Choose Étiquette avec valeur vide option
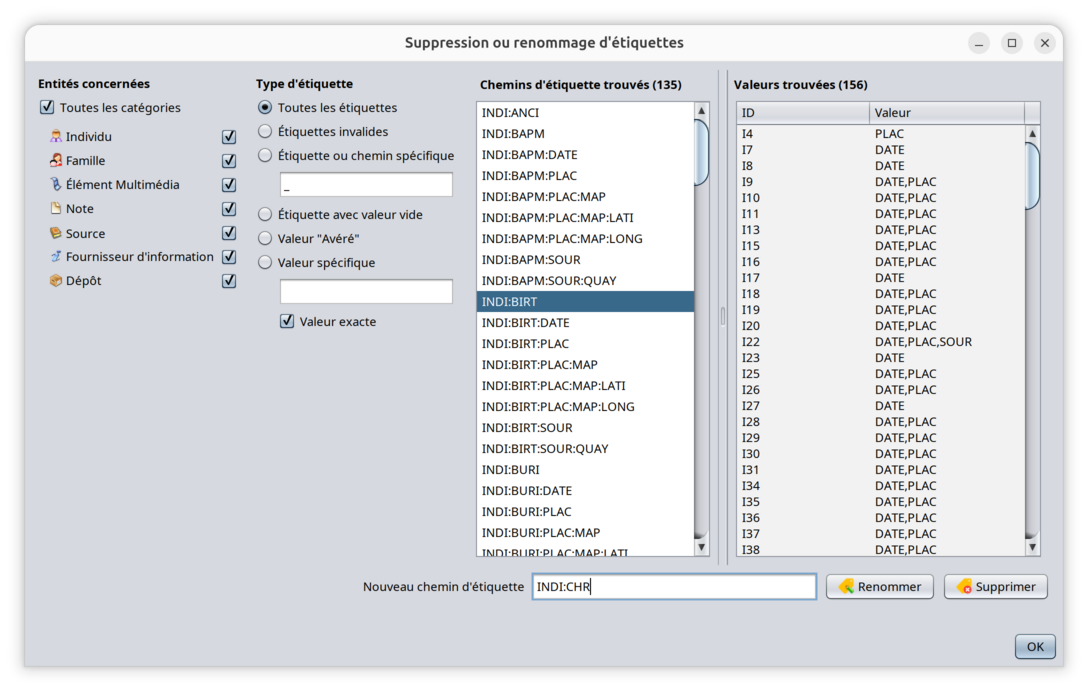1088x691 pixels. 265,214
